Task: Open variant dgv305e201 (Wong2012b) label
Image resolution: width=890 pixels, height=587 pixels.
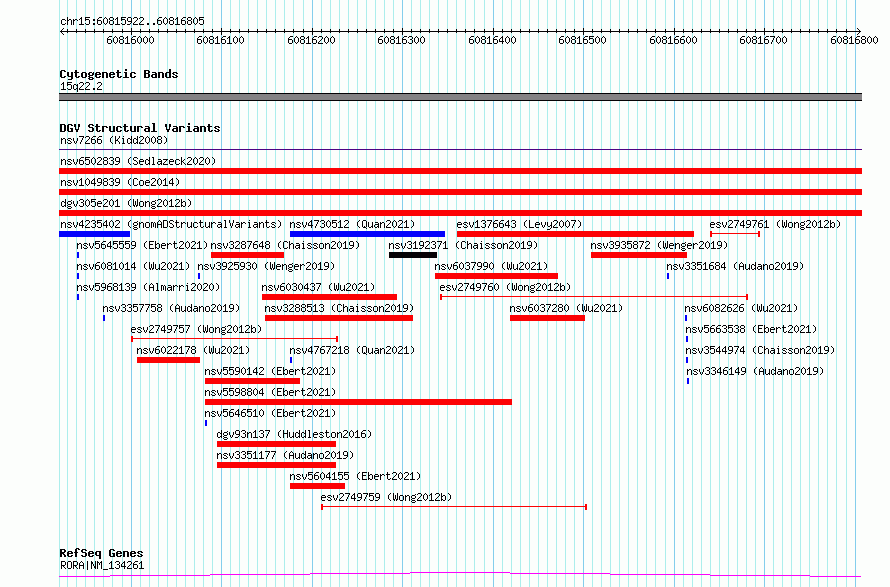Action: click(126, 203)
